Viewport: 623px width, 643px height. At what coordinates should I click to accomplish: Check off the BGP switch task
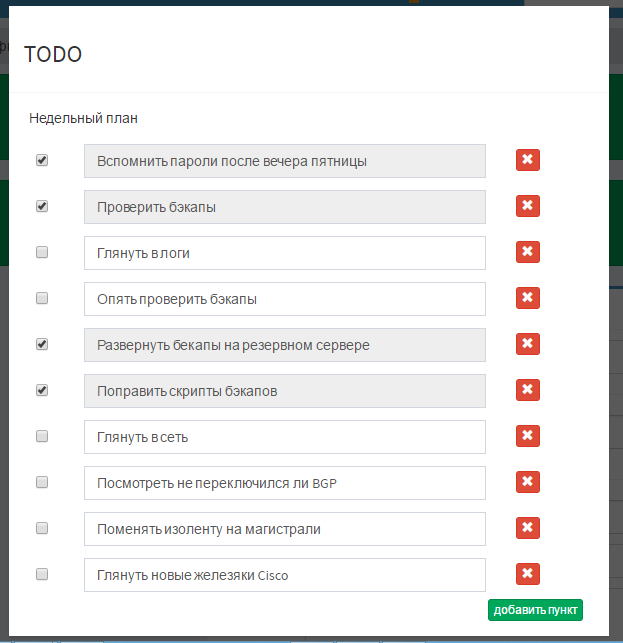[42, 482]
